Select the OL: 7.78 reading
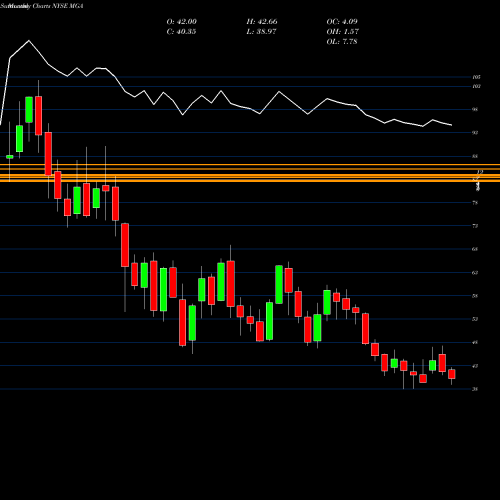 pos(342,42)
